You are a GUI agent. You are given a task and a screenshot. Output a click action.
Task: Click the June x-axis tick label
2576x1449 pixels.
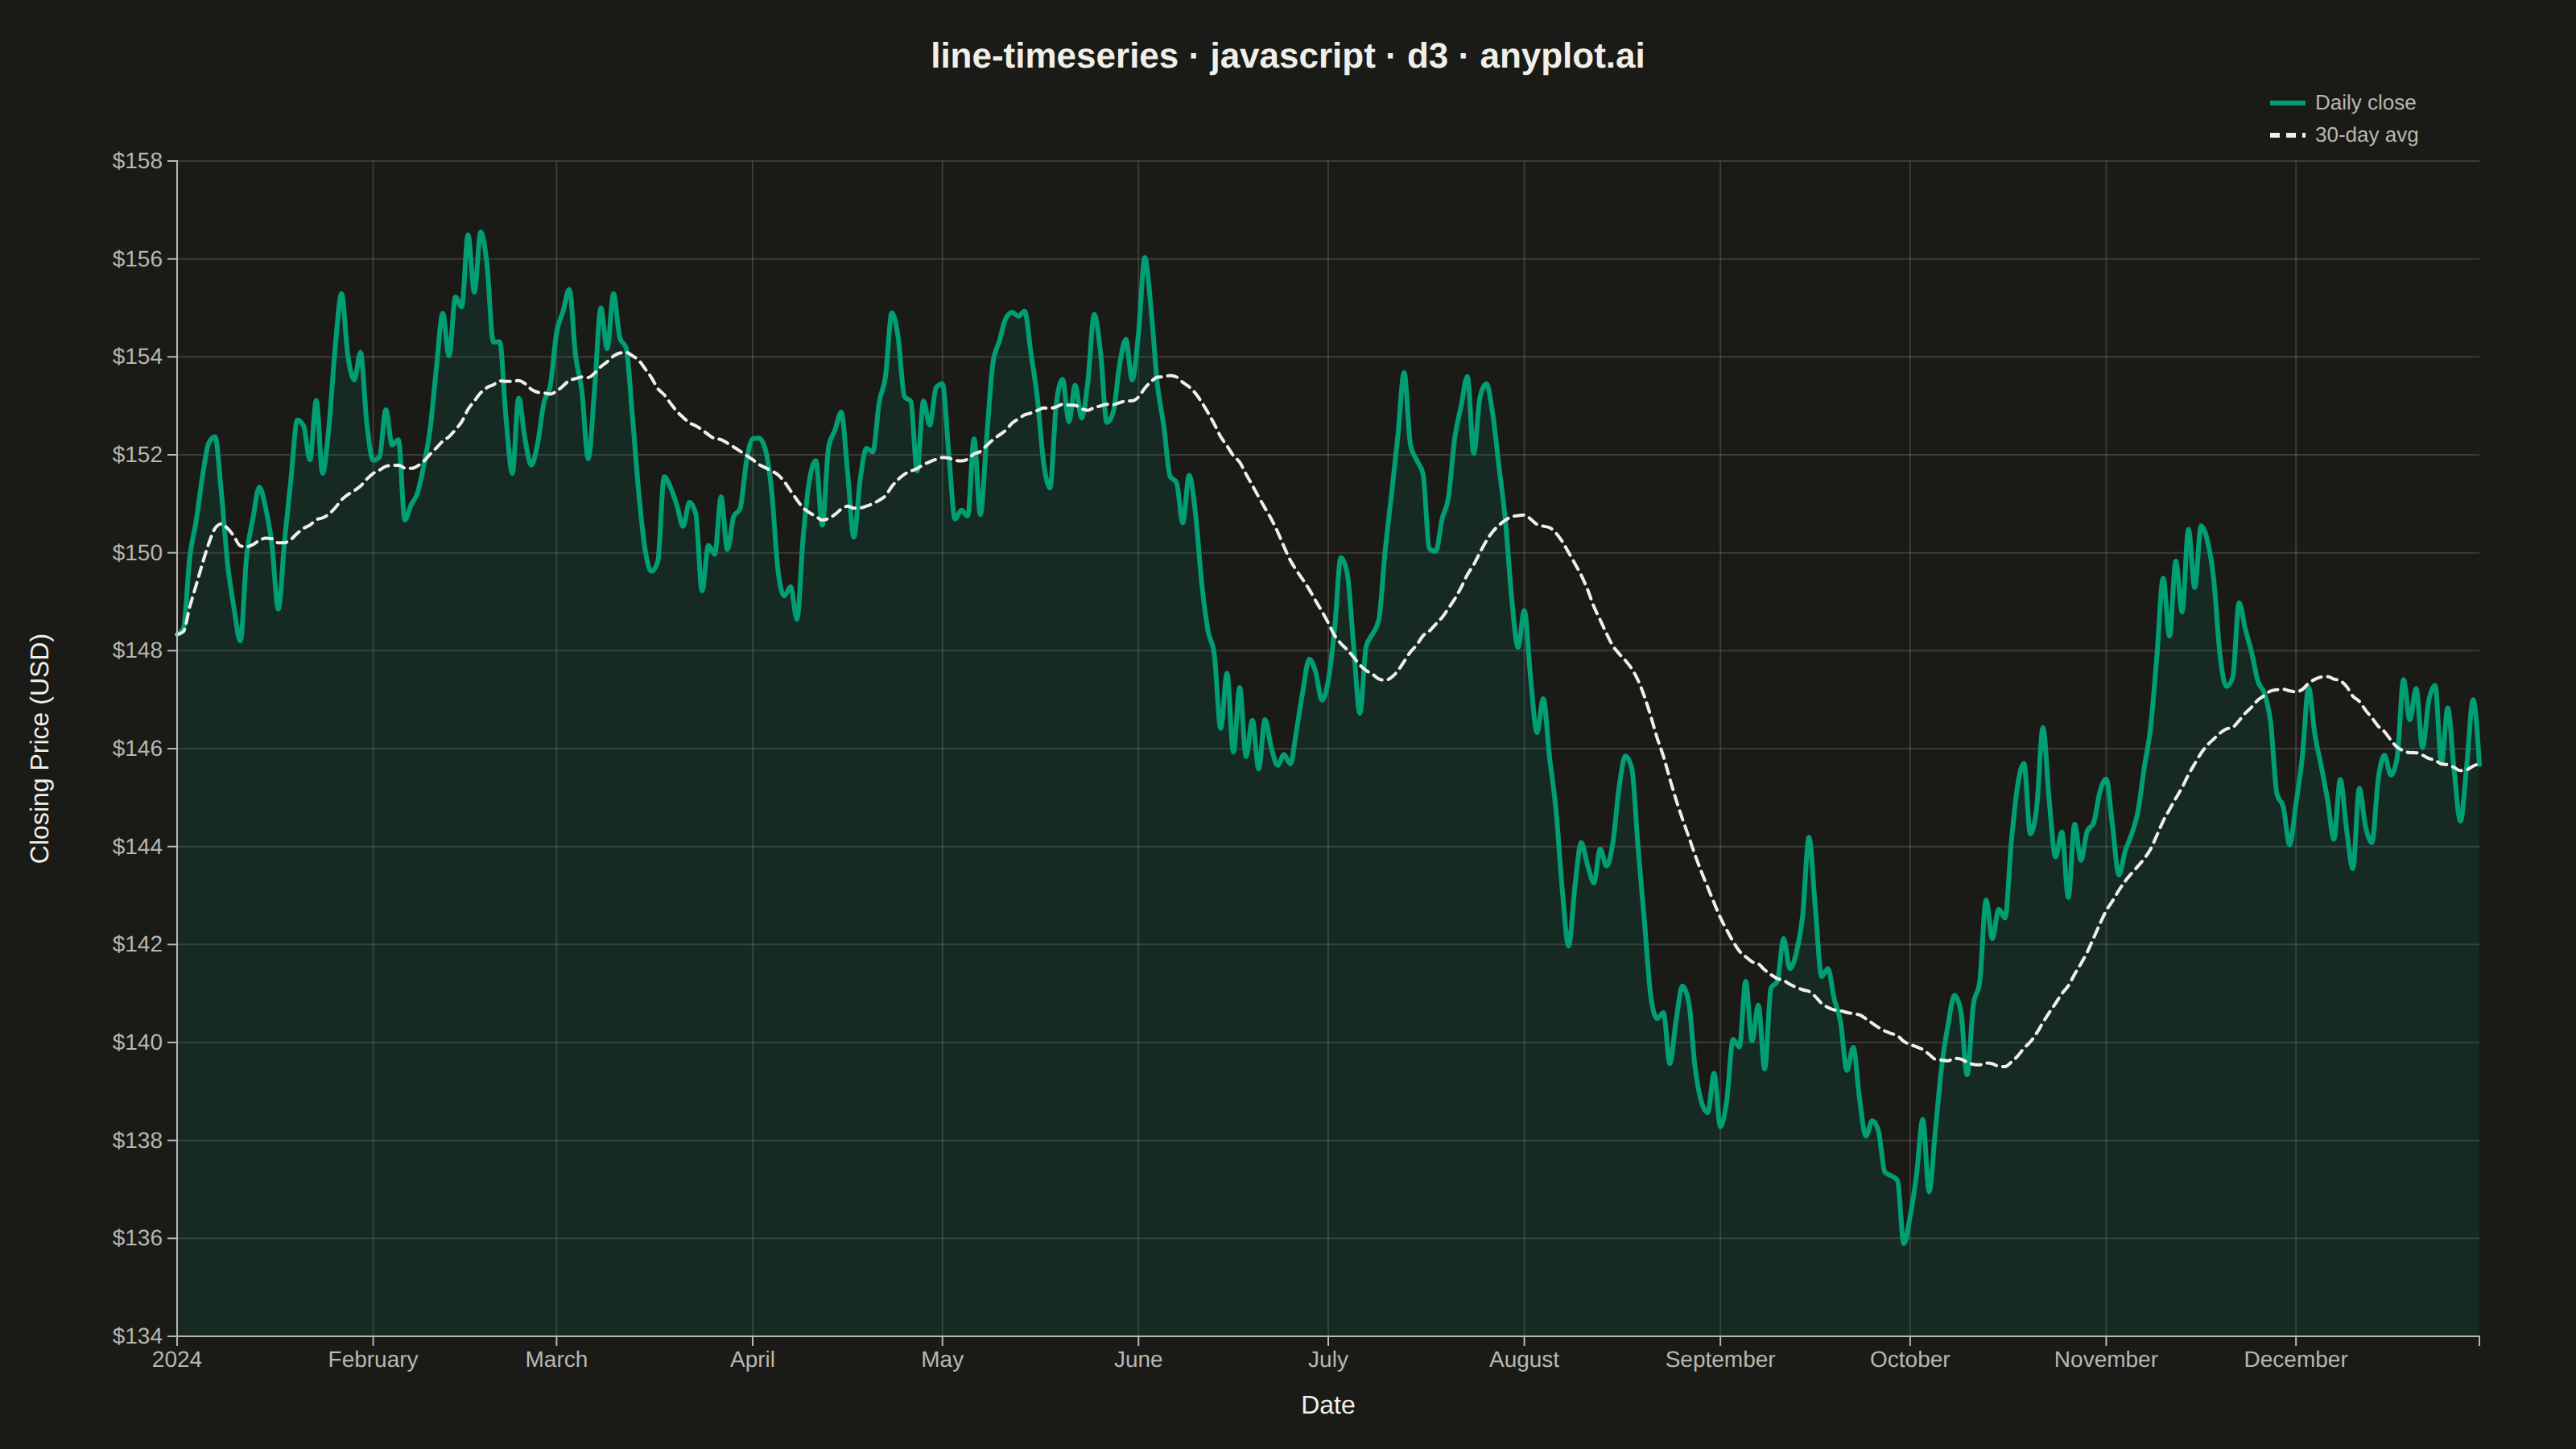1138,1360
